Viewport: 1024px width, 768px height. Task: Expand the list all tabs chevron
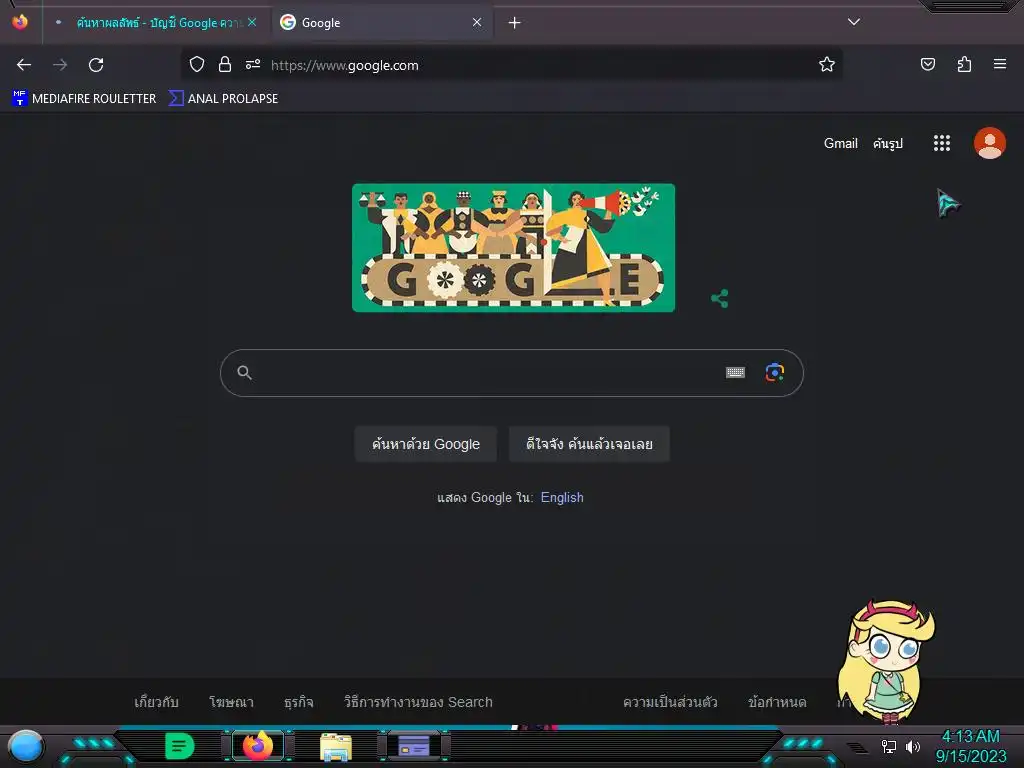[x=854, y=22]
